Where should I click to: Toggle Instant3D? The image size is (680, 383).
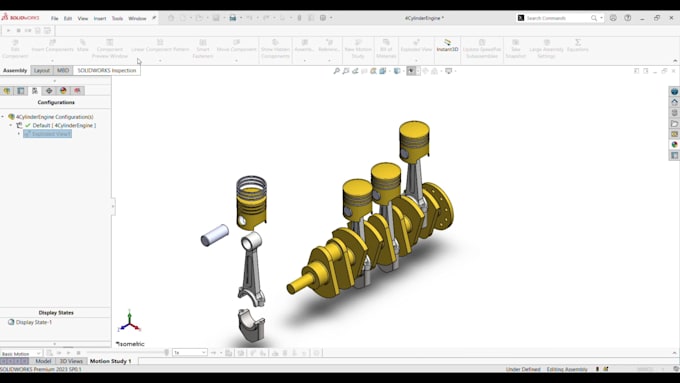click(447, 46)
